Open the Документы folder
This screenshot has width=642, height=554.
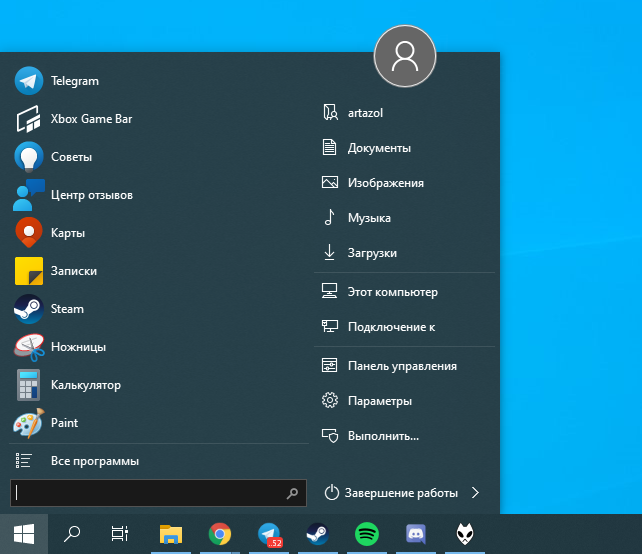pos(405,148)
